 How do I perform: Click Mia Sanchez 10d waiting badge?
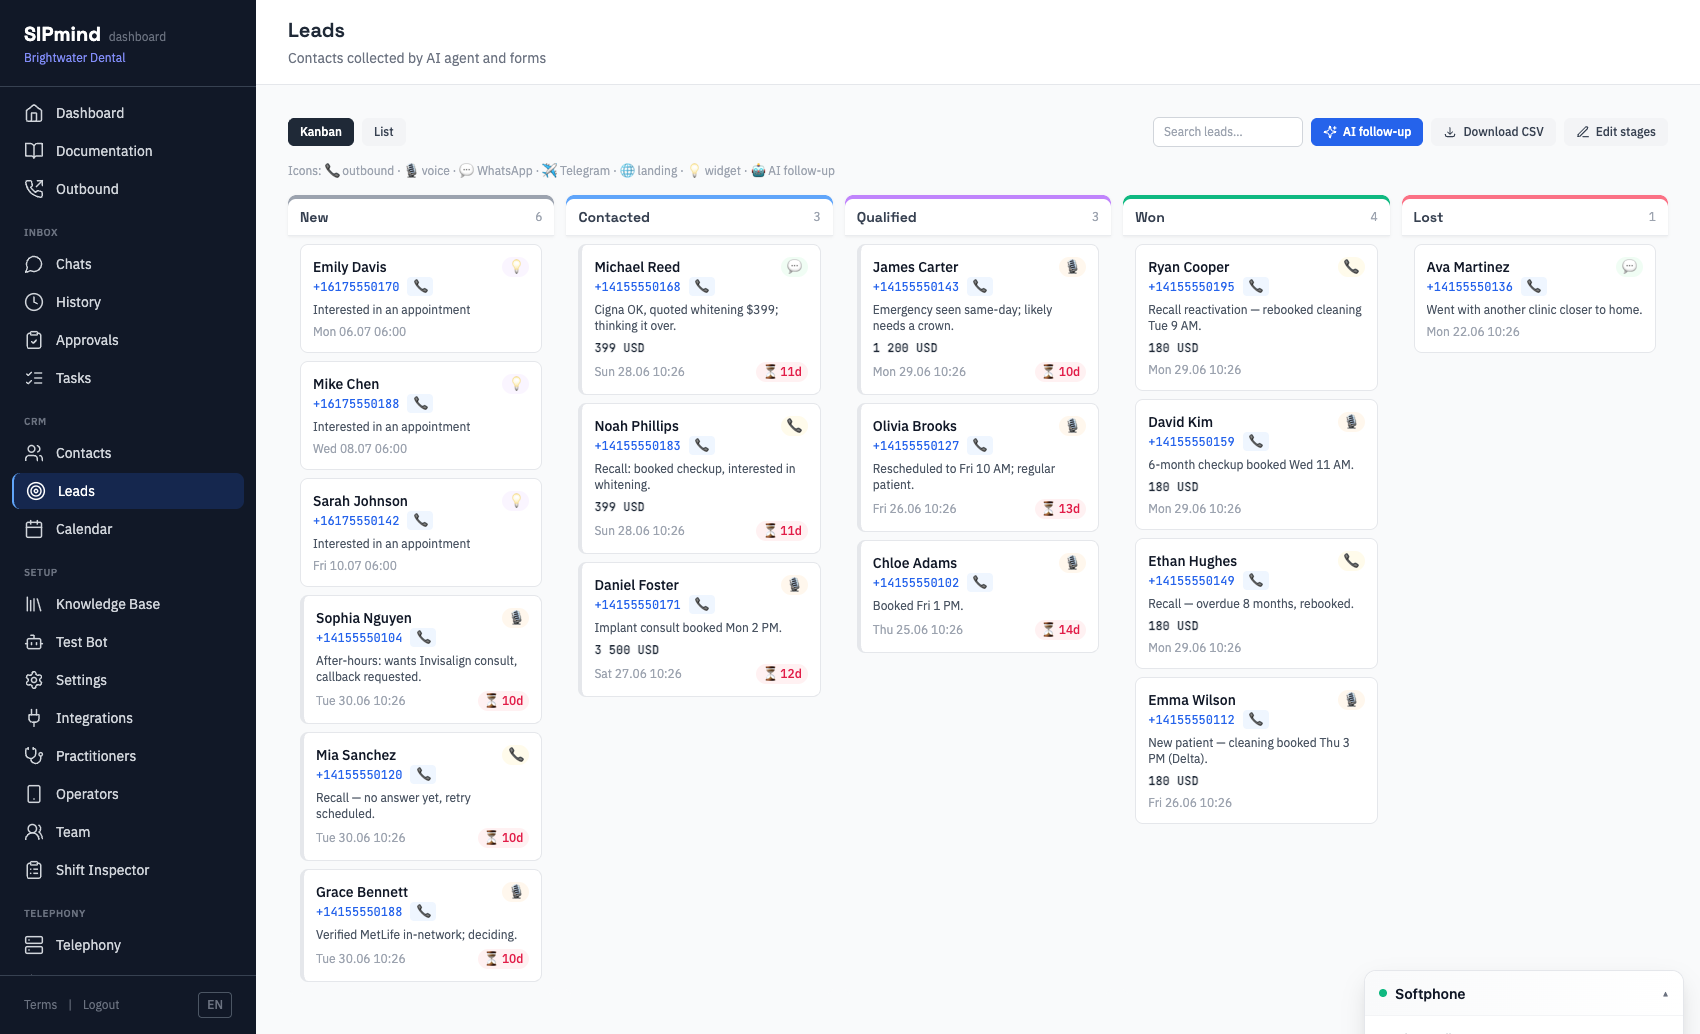click(504, 838)
